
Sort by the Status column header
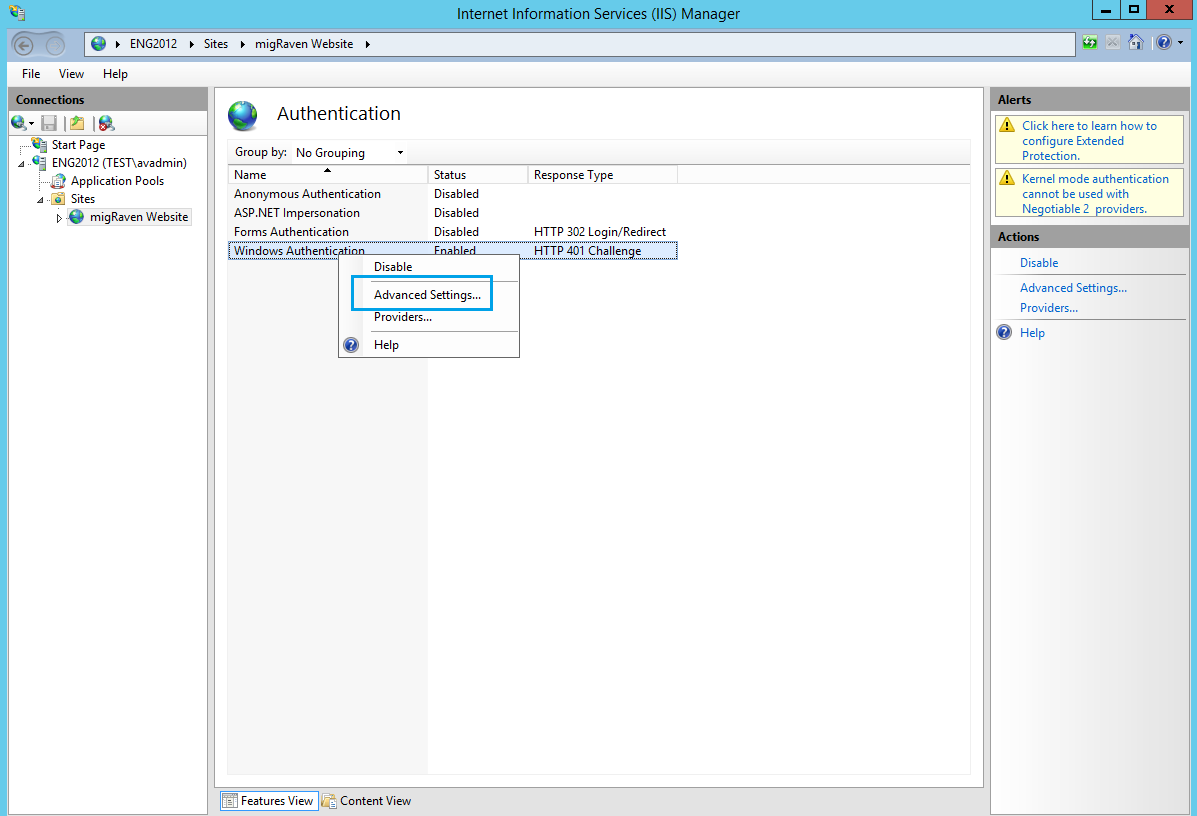coord(478,175)
